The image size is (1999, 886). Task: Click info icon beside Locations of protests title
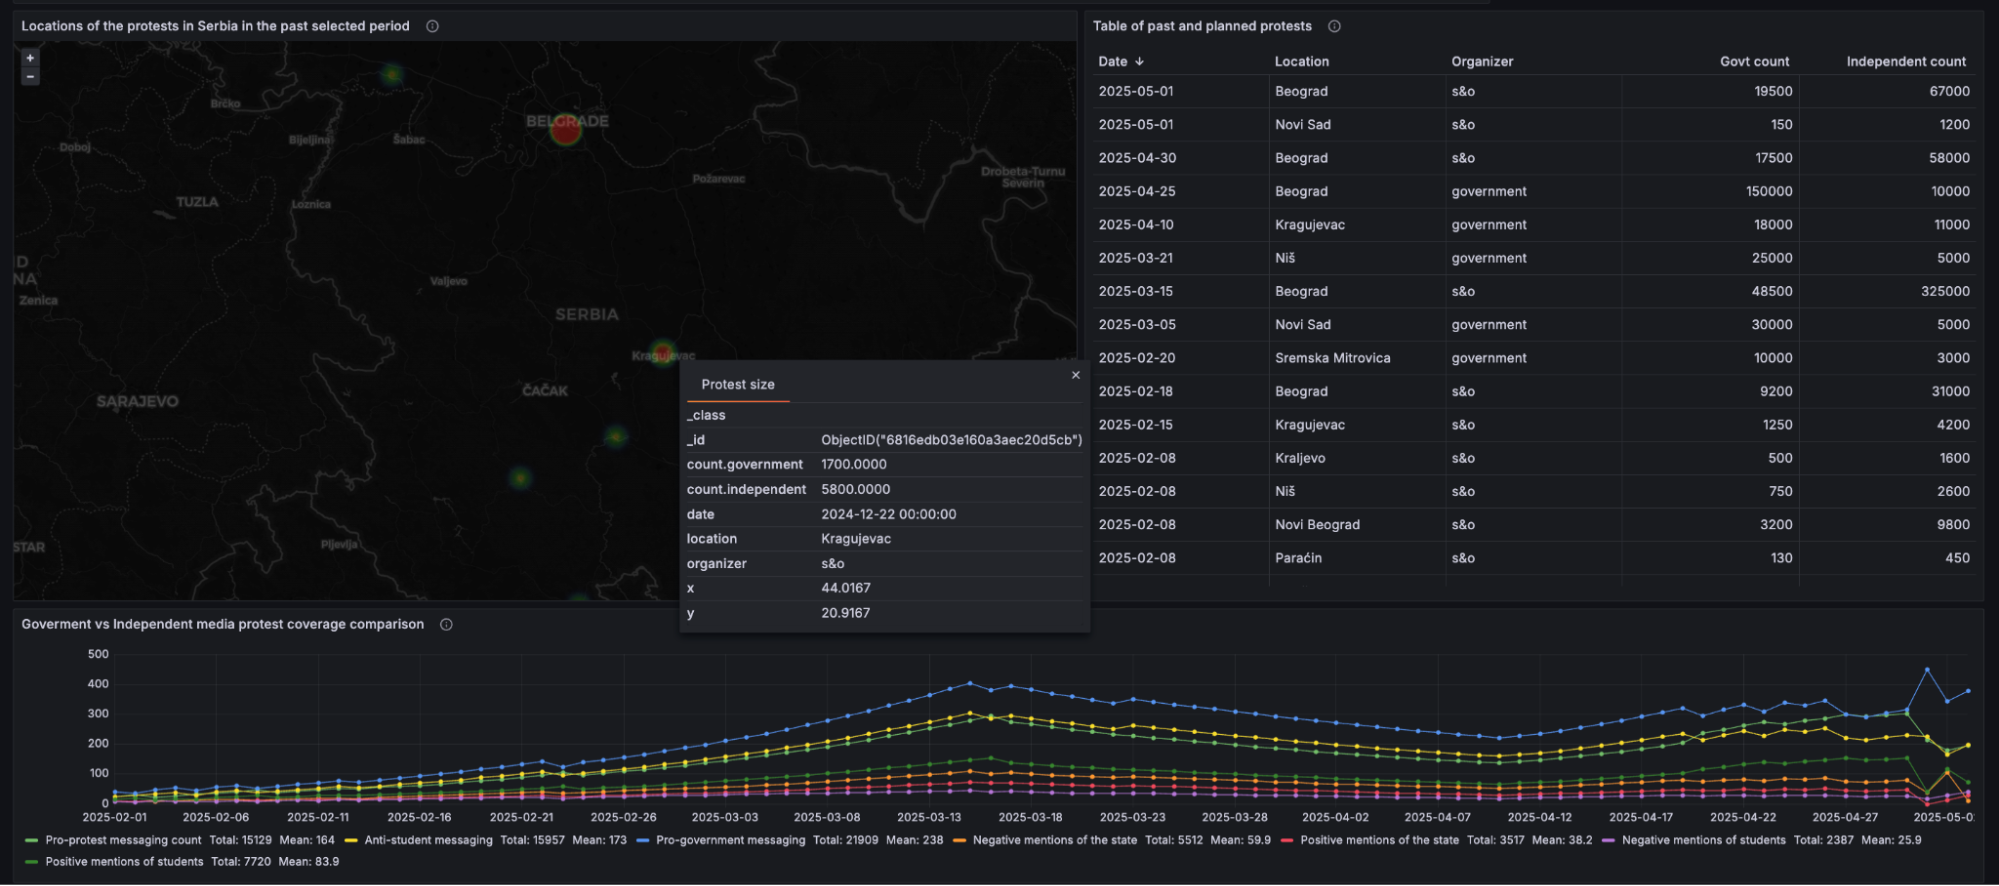pyautogui.click(x=432, y=26)
